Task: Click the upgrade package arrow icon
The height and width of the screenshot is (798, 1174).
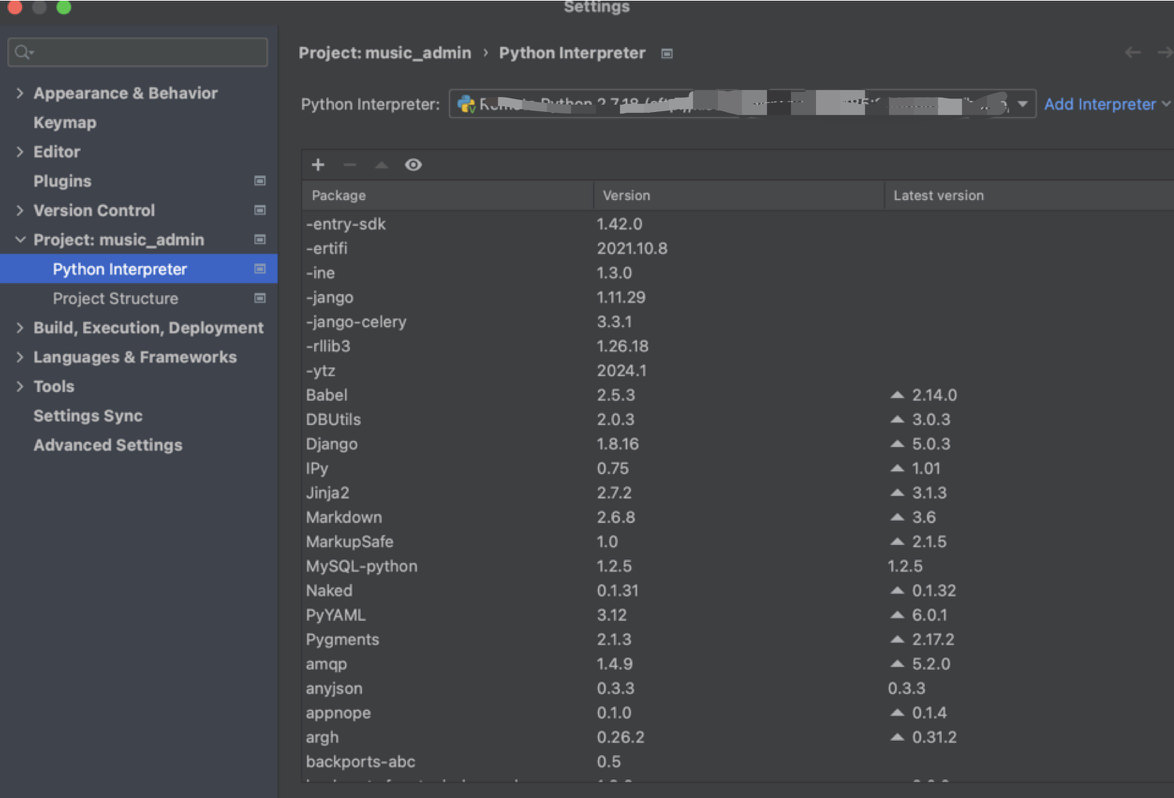Action: click(381, 165)
